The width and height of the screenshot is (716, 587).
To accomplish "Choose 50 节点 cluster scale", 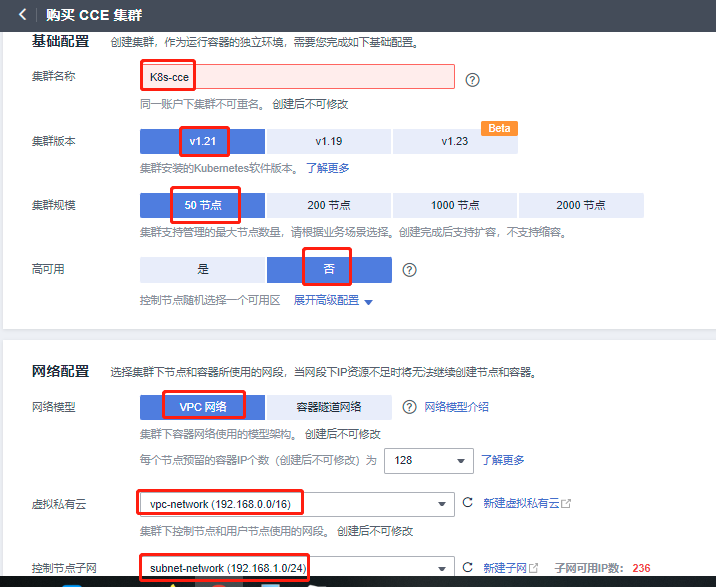I will click(x=202, y=205).
